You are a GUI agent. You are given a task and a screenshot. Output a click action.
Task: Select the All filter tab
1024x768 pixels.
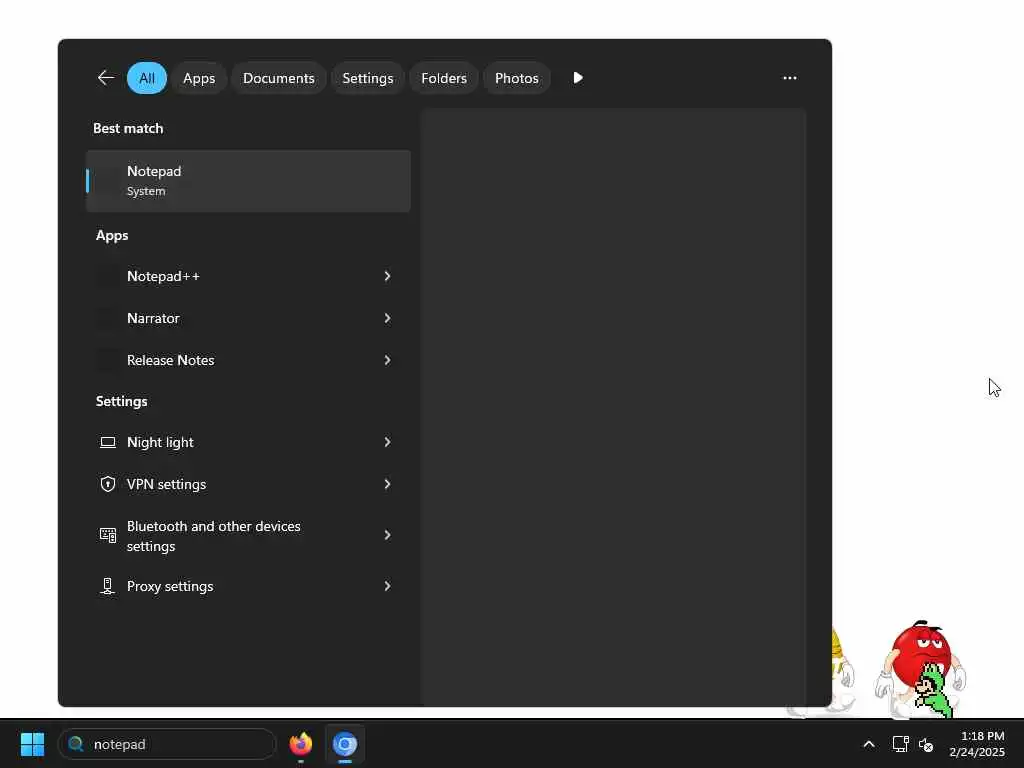(x=147, y=78)
